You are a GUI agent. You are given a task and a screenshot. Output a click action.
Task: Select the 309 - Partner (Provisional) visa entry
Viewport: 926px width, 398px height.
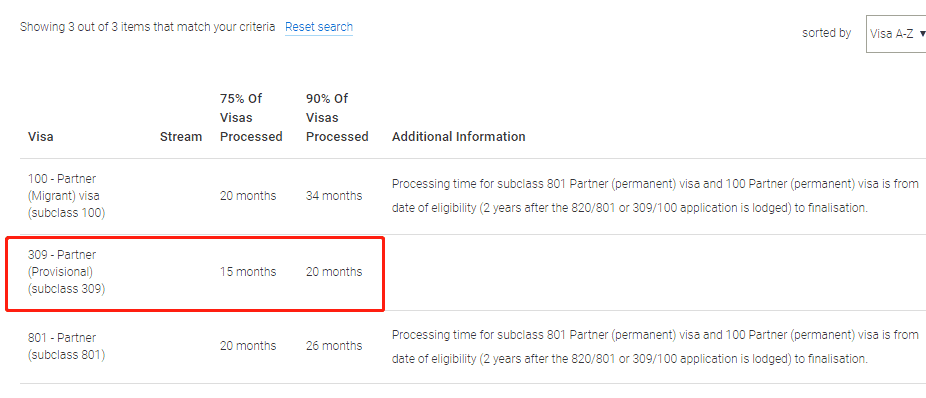66,272
